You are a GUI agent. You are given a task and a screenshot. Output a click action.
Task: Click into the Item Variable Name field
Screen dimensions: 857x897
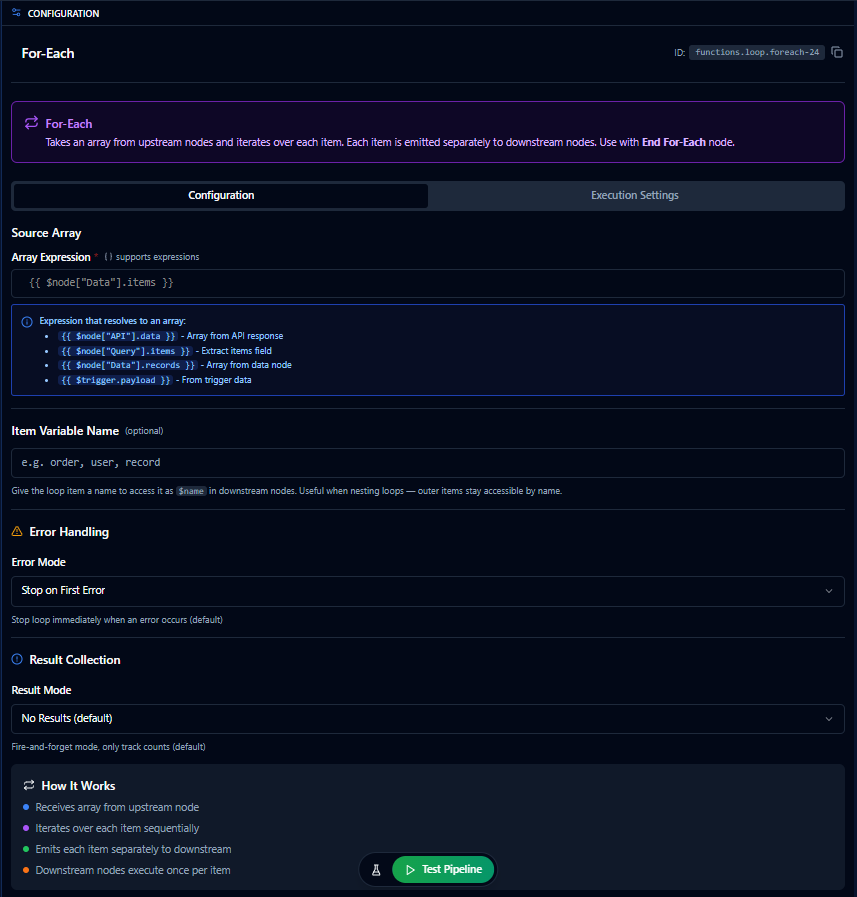pyautogui.click(x=427, y=463)
